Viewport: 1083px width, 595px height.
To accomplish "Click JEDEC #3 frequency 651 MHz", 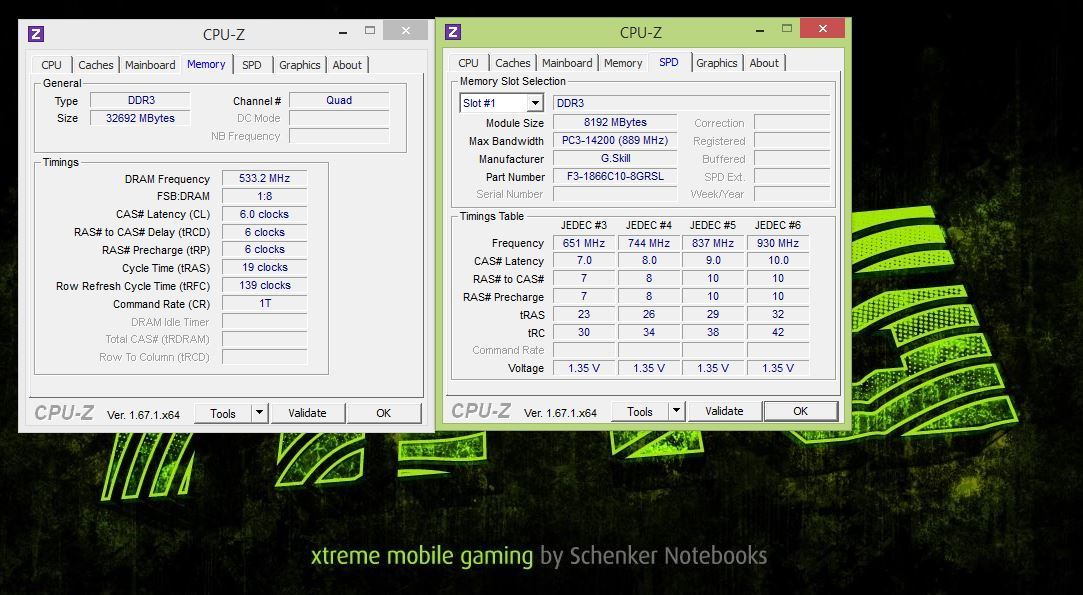I will 584,243.
